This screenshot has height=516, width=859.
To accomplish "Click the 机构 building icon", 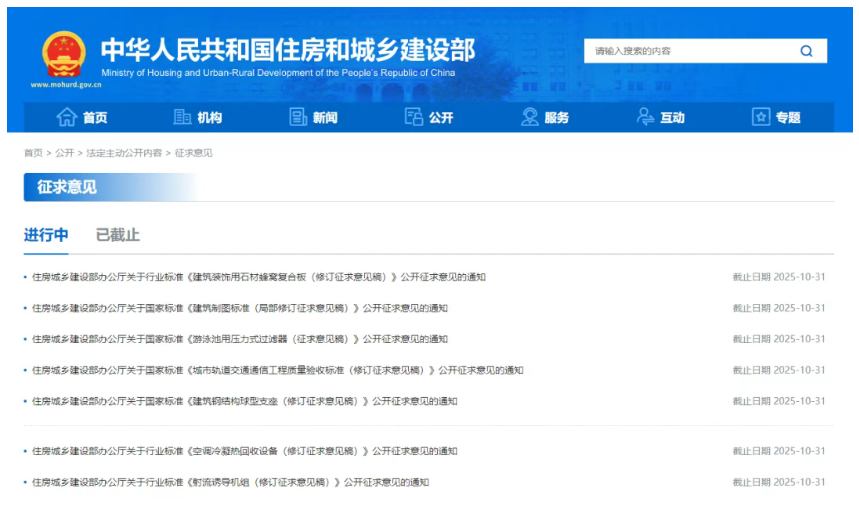I will coord(182,117).
